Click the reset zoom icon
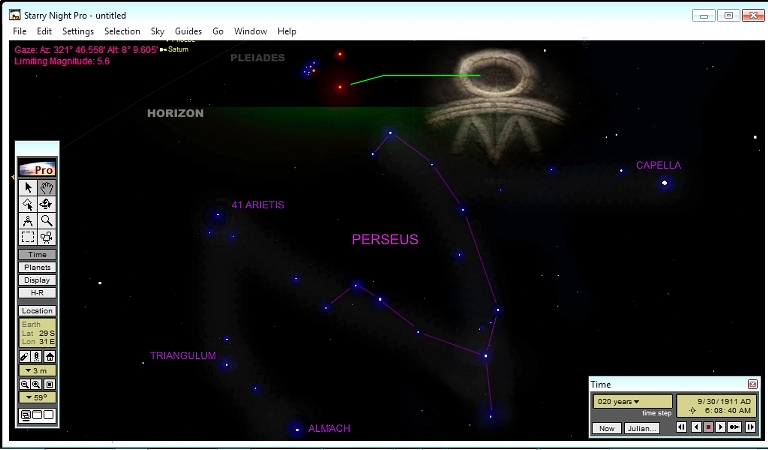This screenshot has width=768, height=450. pyautogui.click(x=49, y=384)
